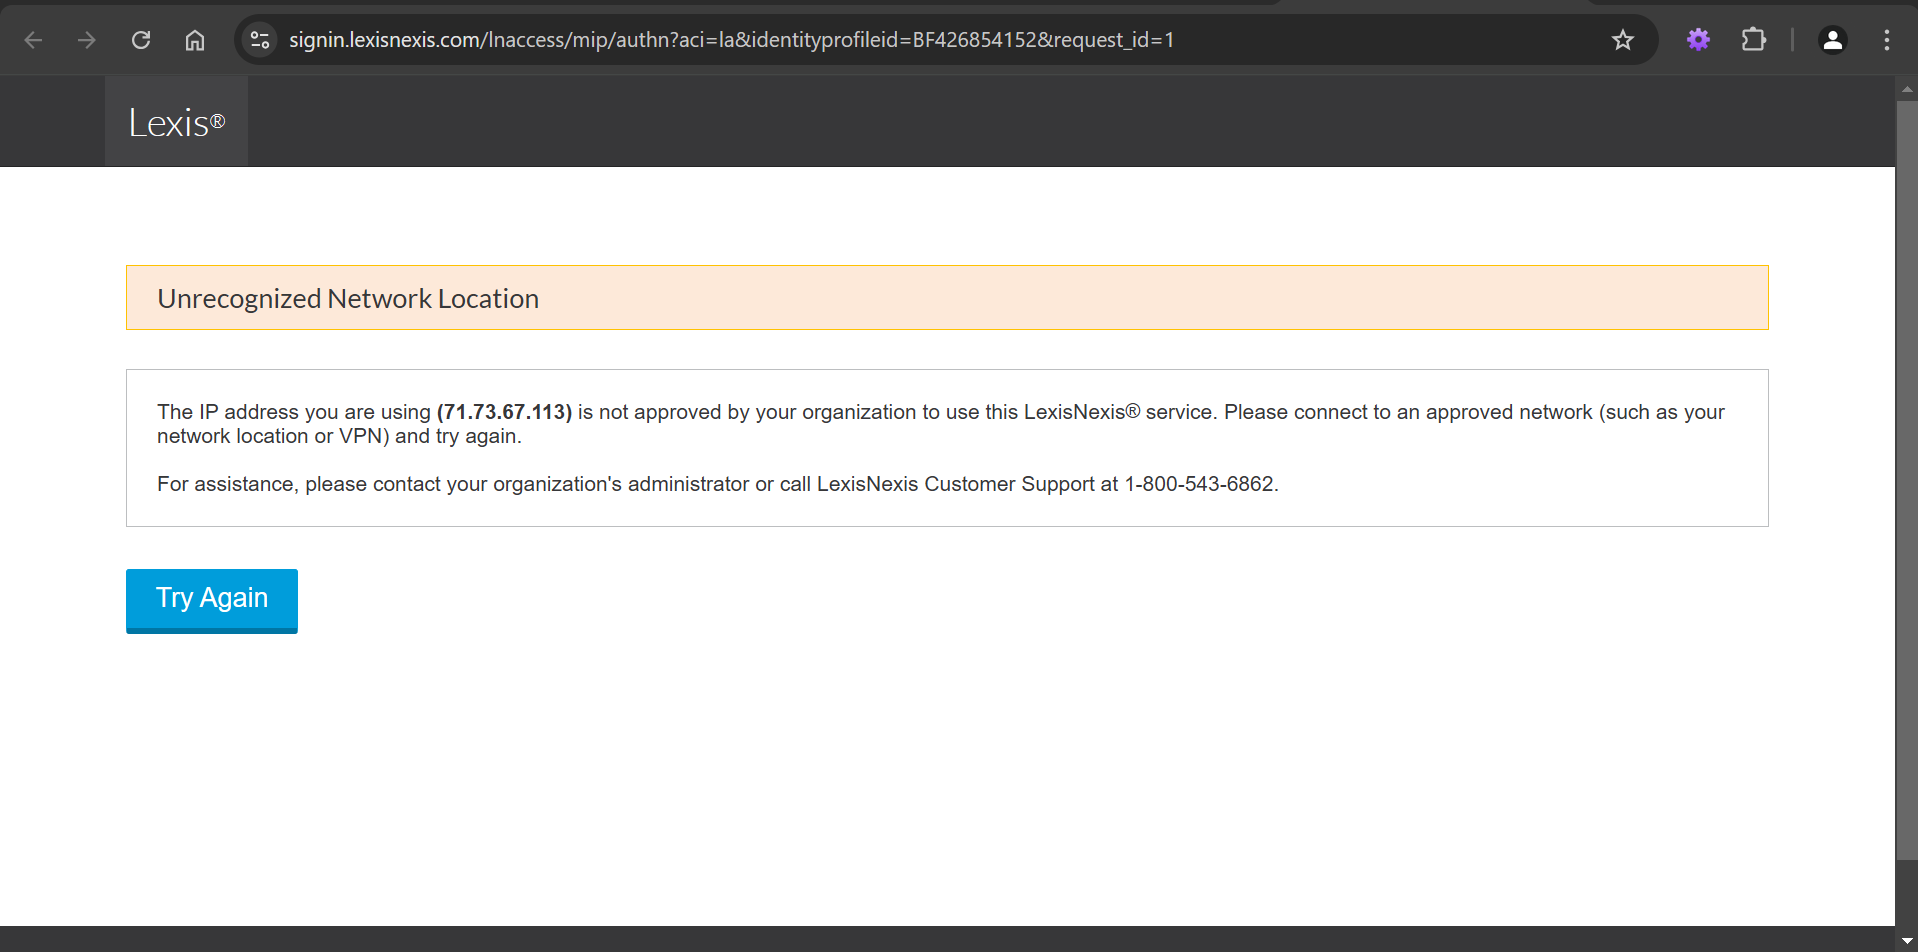Screen dimensions: 1918x952
Task: Click the browser back arrow
Action: coord(33,40)
